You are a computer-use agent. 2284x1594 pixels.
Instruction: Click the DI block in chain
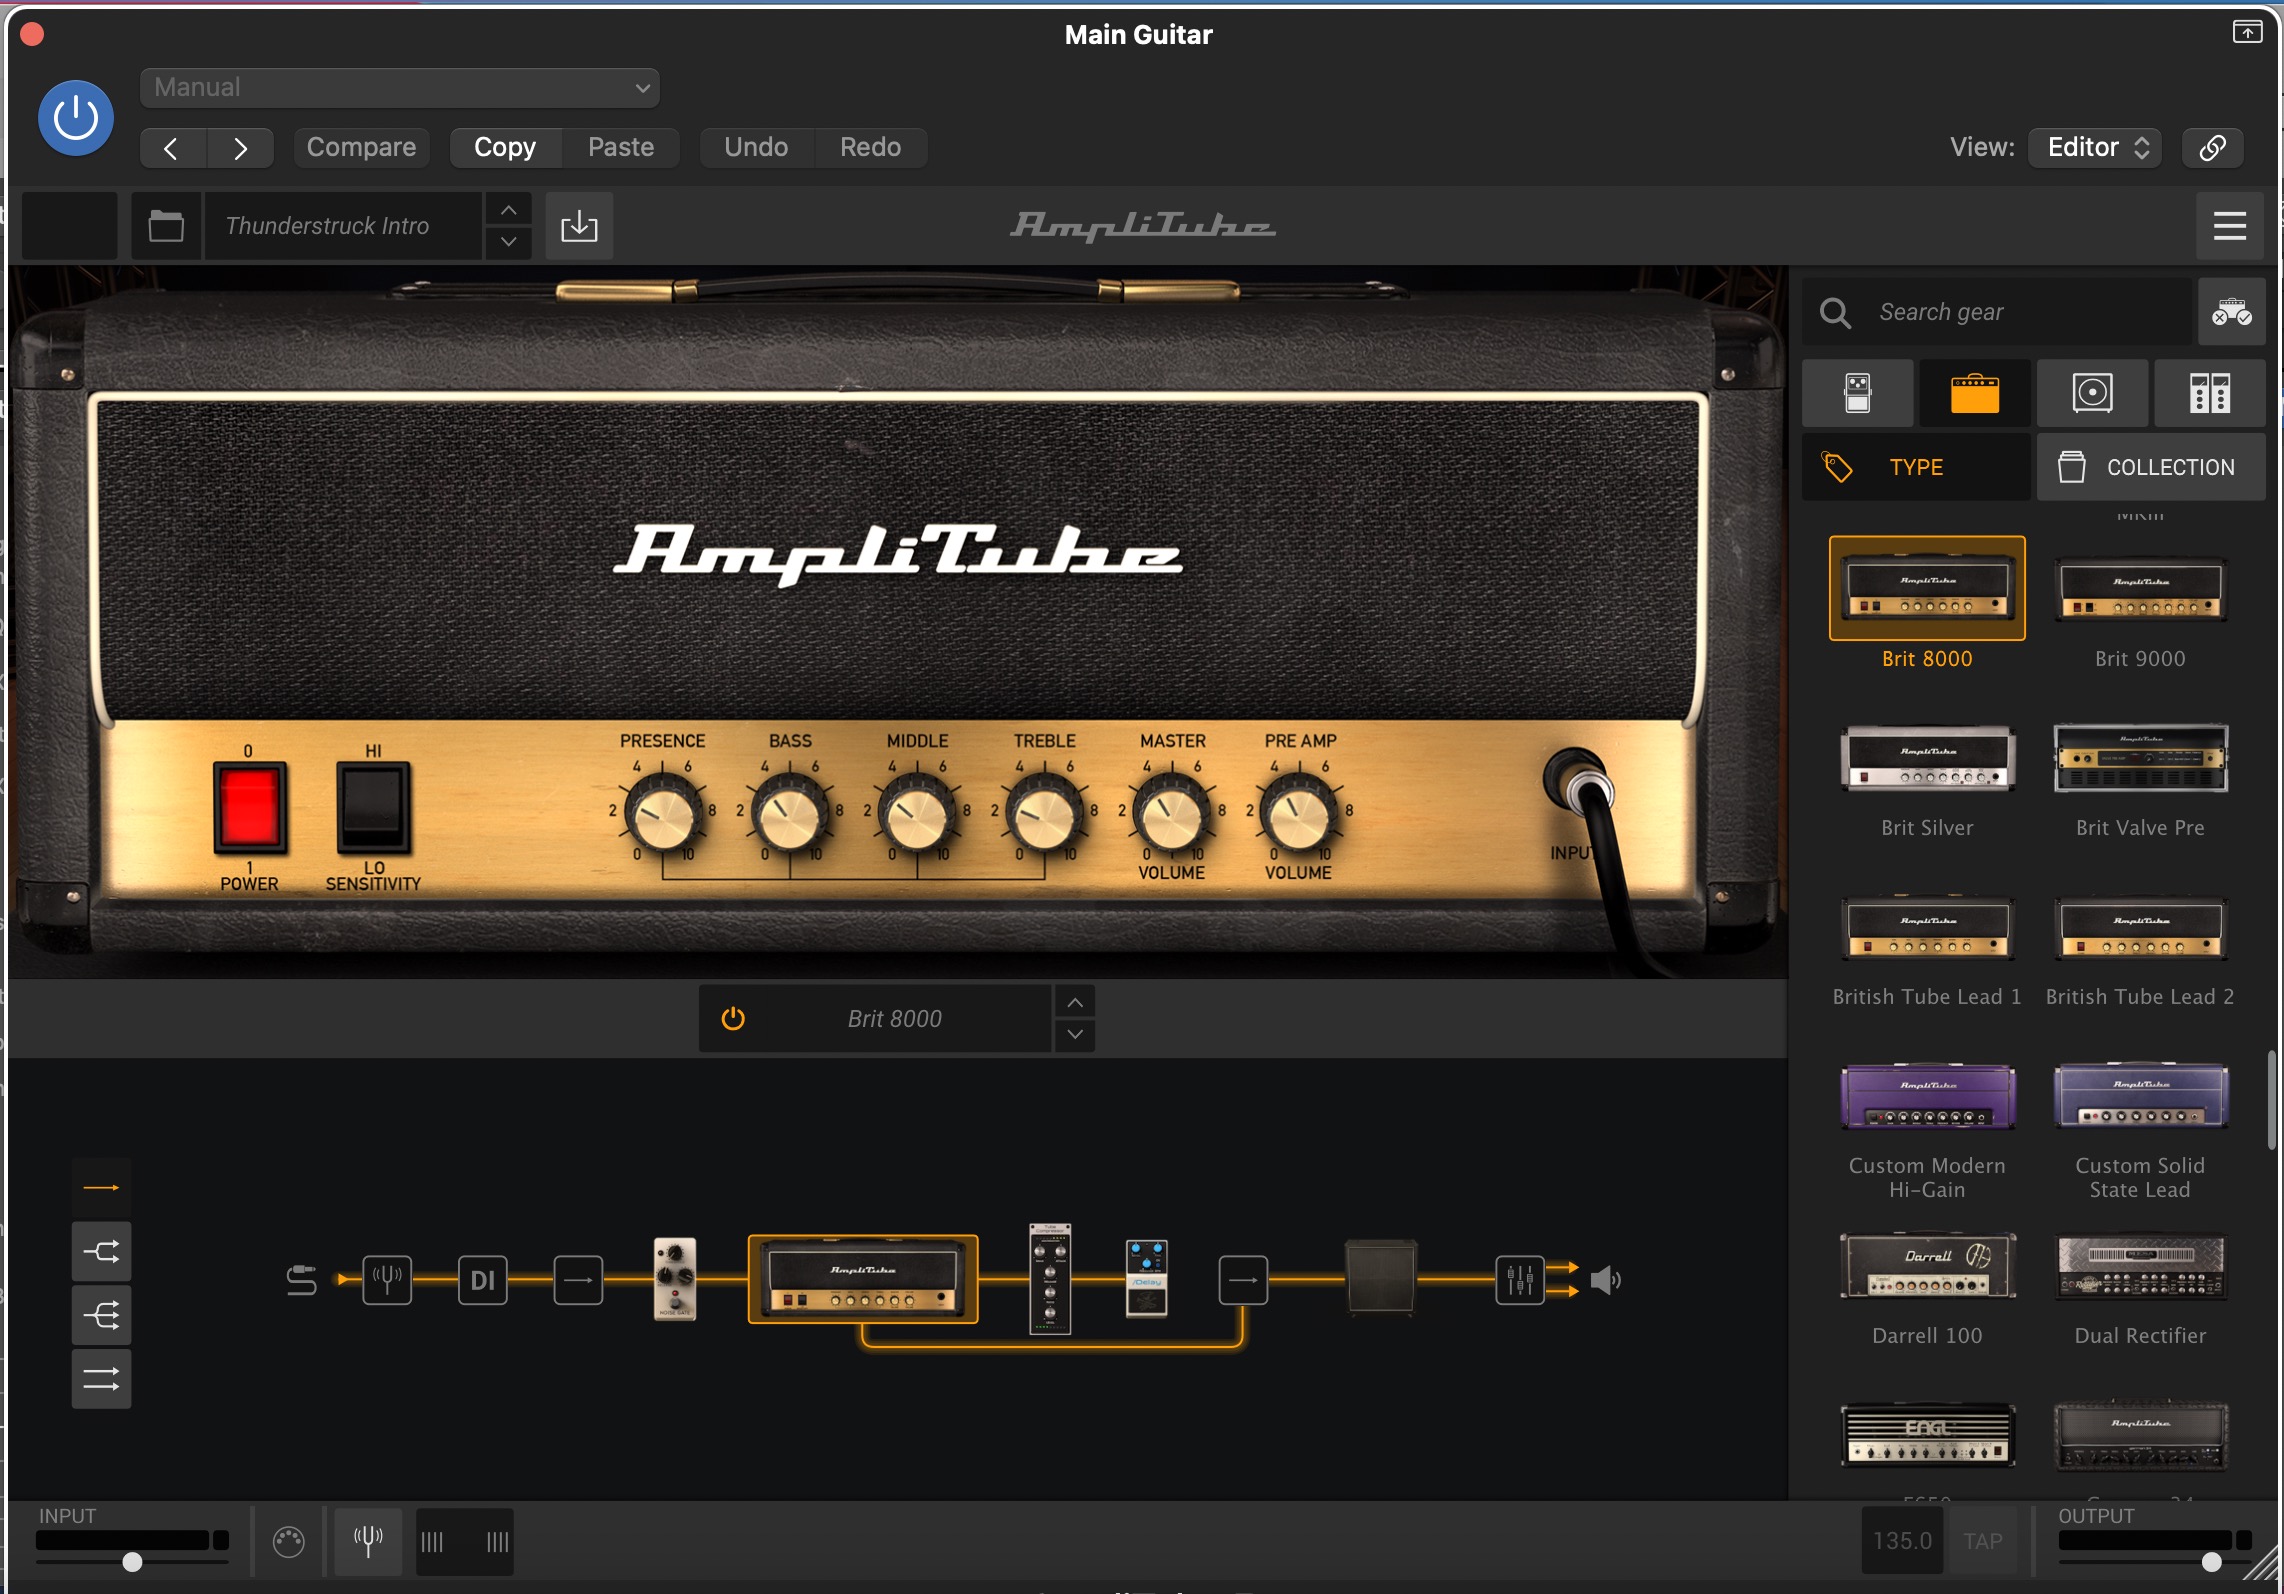pos(483,1280)
